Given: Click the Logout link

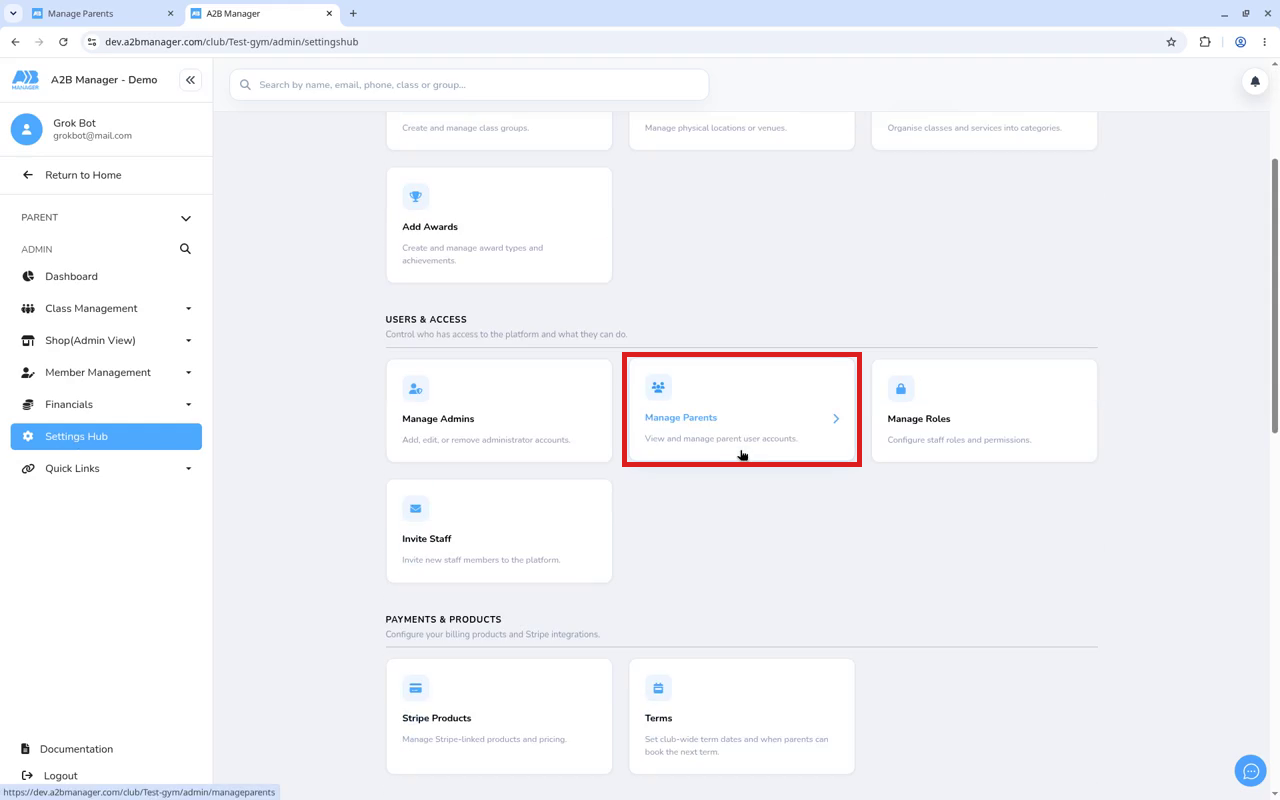Looking at the screenshot, I should pos(60,776).
